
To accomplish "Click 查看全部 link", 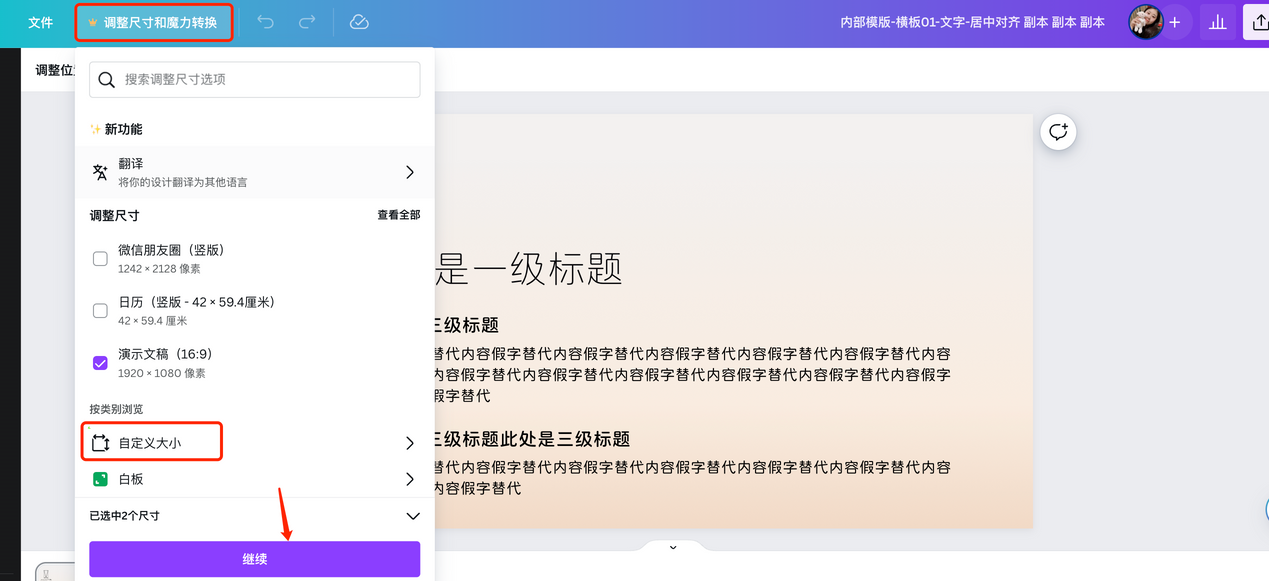I will point(398,215).
